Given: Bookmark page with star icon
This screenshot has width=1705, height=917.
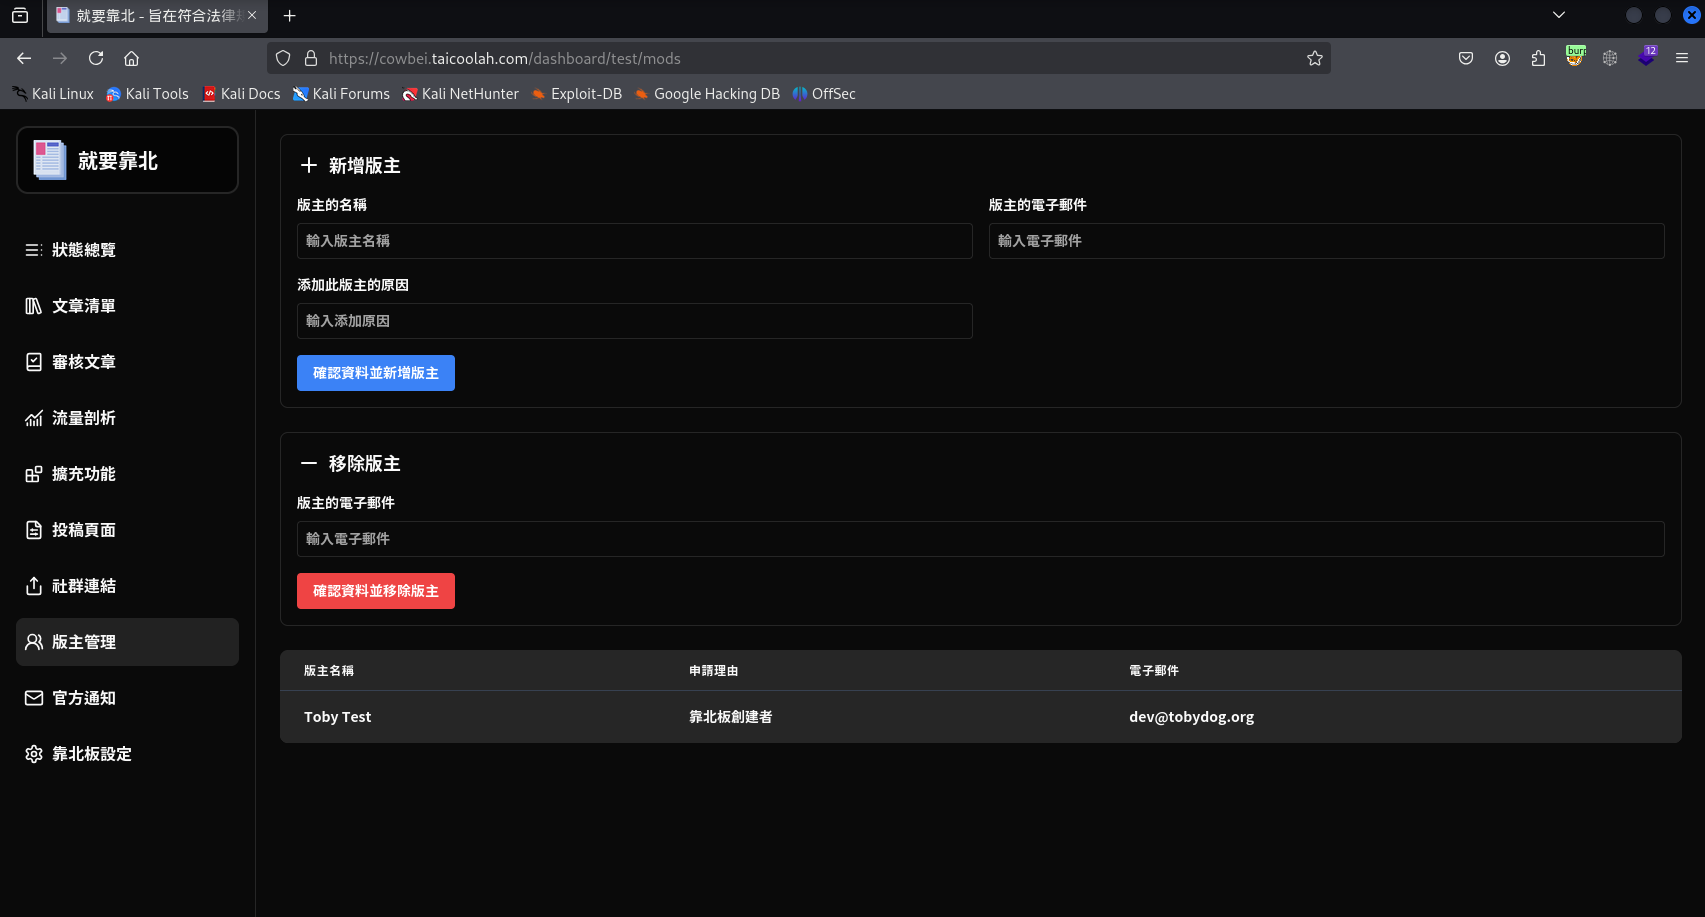Looking at the screenshot, I should pos(1315,58).
